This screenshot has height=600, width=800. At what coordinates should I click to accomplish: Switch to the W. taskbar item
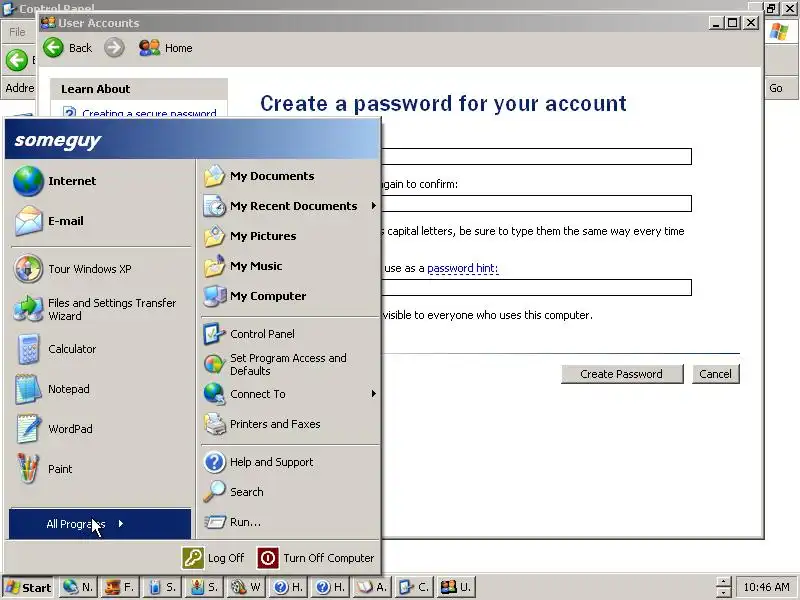click(245, 587)
